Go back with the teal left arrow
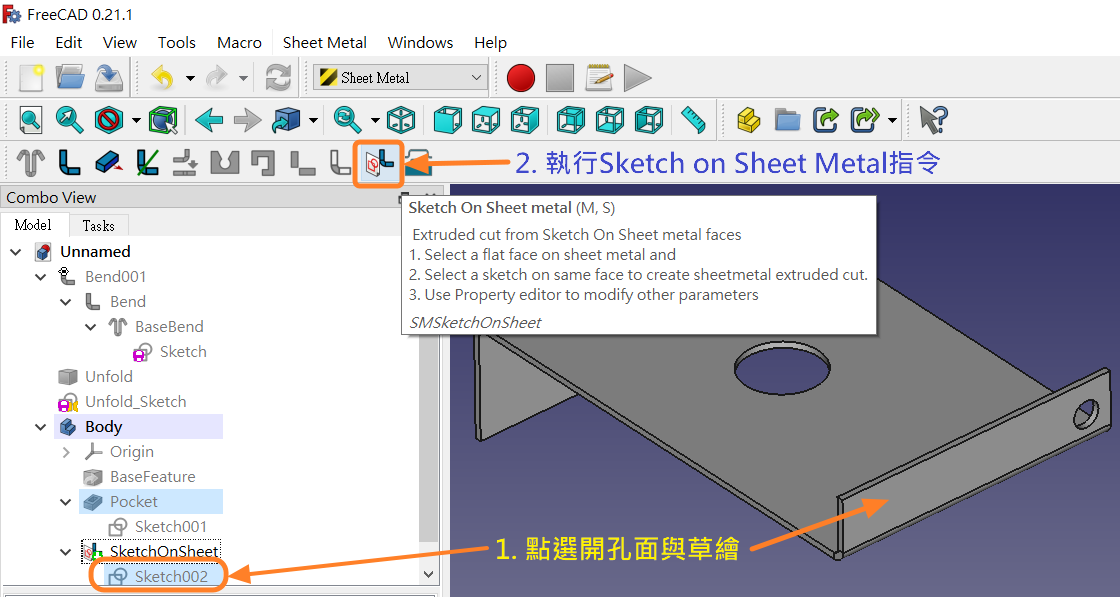 point(209,120)
